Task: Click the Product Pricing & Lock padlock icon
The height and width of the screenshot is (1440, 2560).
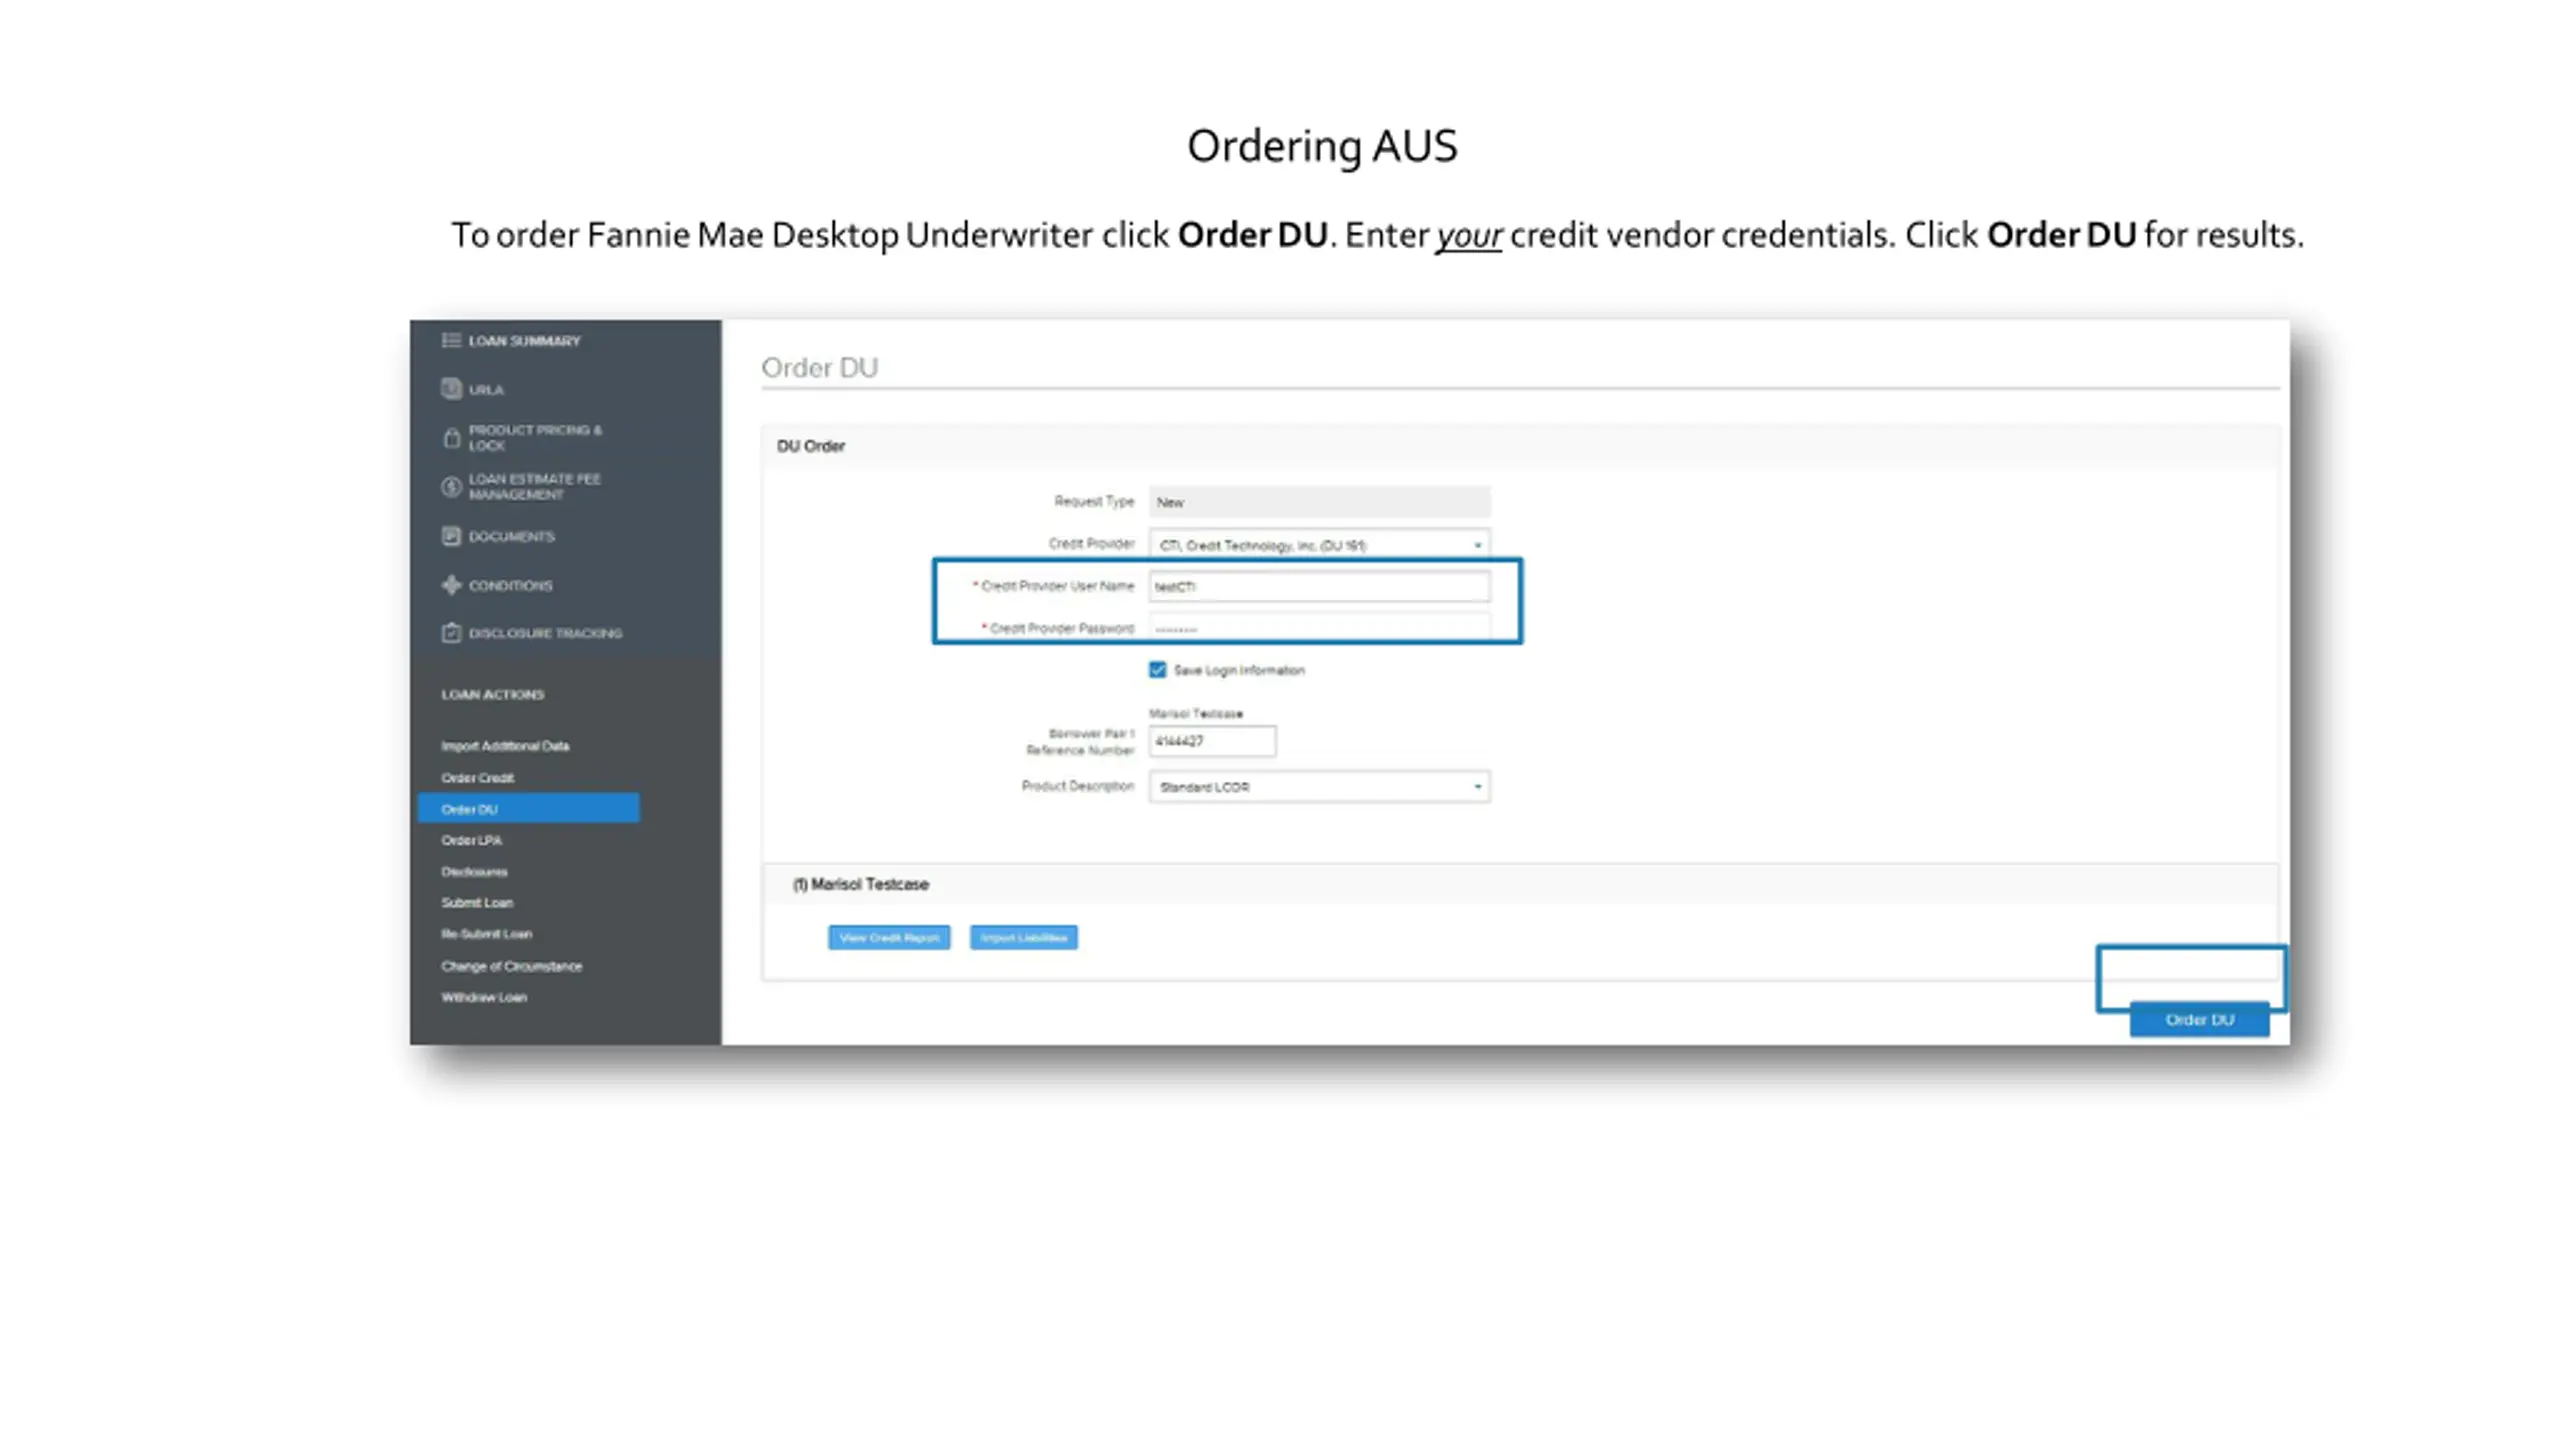Action: pyautogui.click(x=451, y=438)
